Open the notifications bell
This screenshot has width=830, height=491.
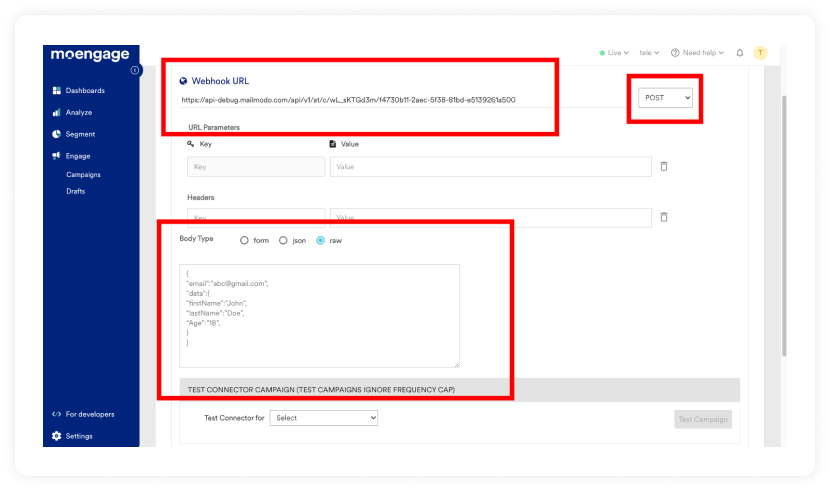740,52
